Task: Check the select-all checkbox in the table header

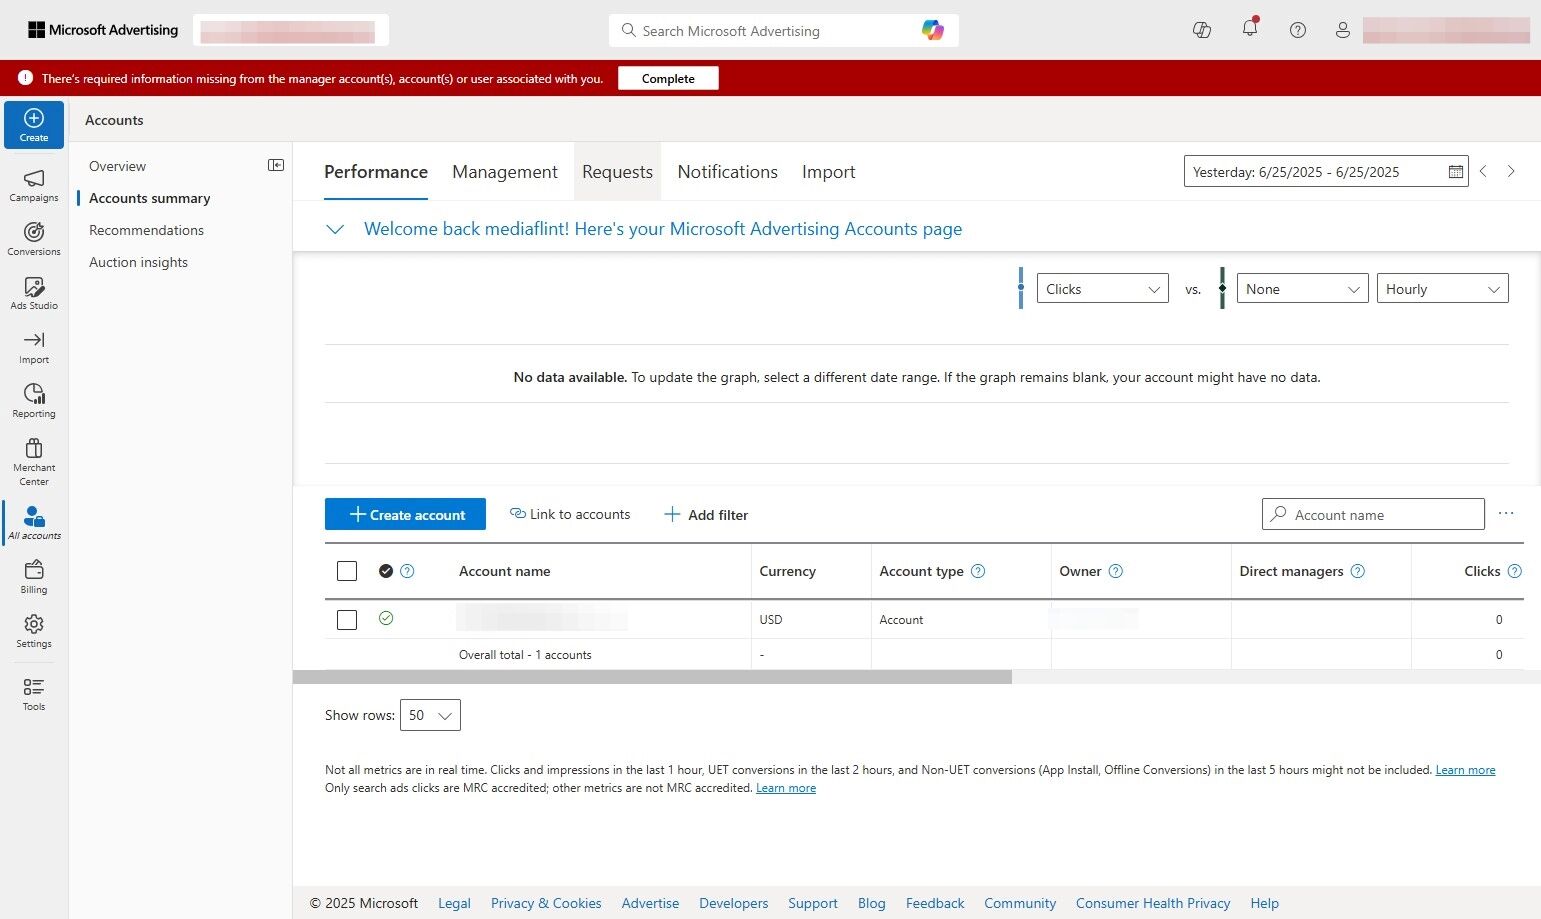Action: pos(346,570)
